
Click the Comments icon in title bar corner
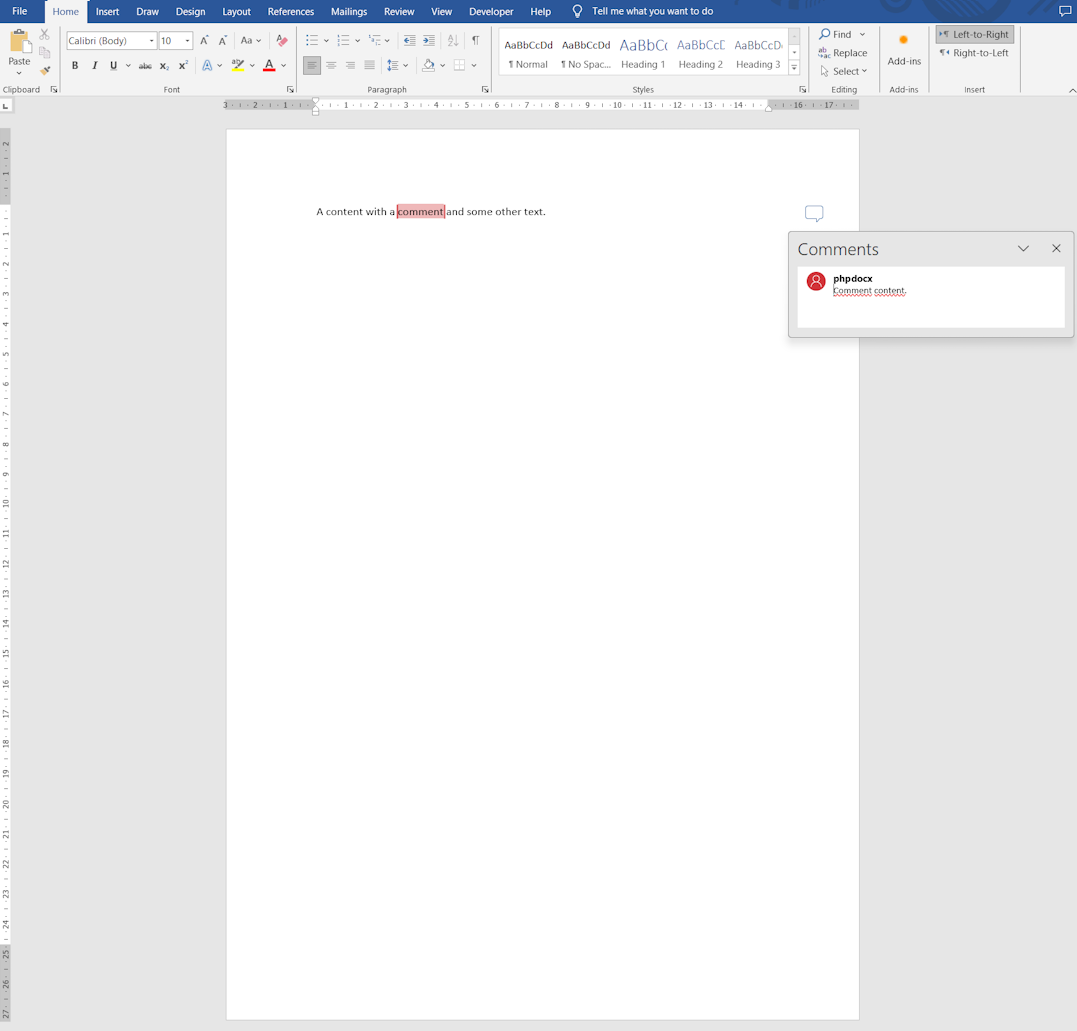point(1065,11)
